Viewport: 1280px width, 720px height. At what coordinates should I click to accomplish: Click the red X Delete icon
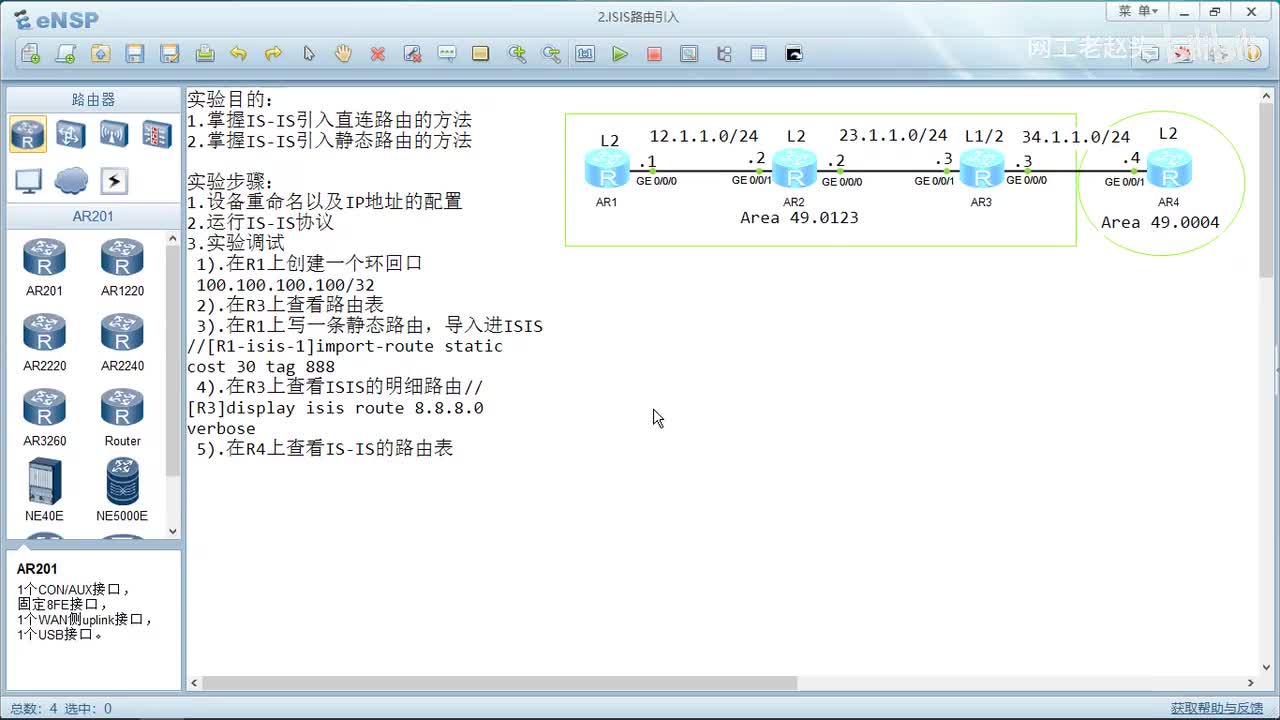(378, 54)
